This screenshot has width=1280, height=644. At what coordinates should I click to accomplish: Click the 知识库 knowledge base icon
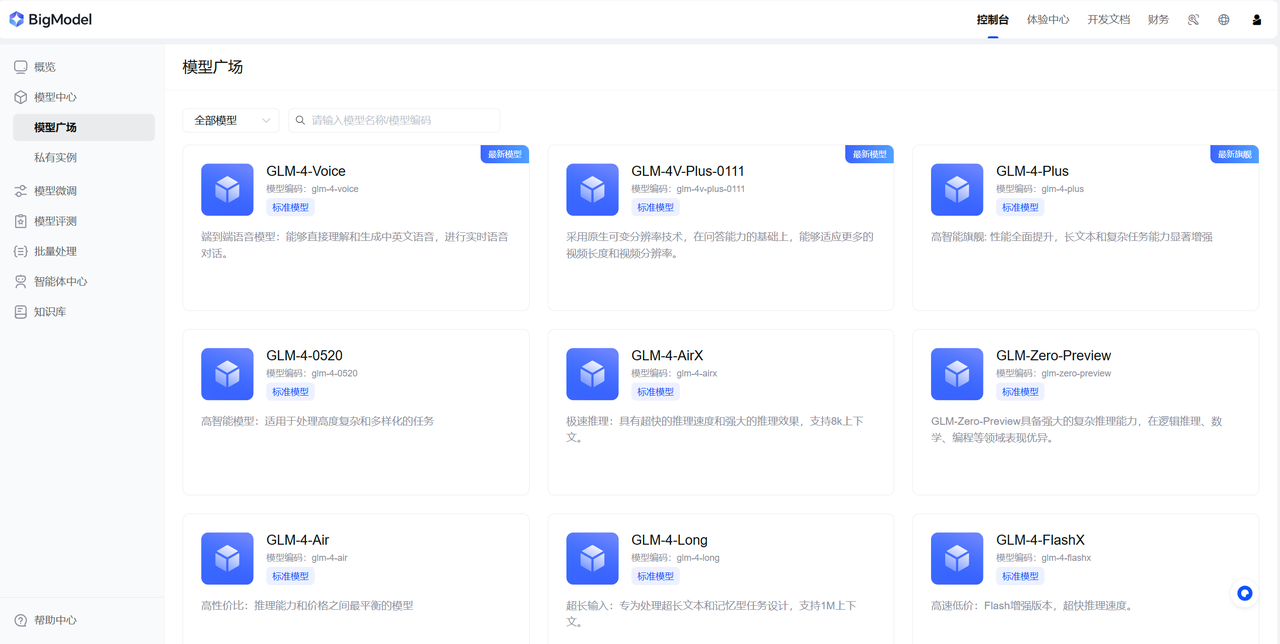coord(20,312)
